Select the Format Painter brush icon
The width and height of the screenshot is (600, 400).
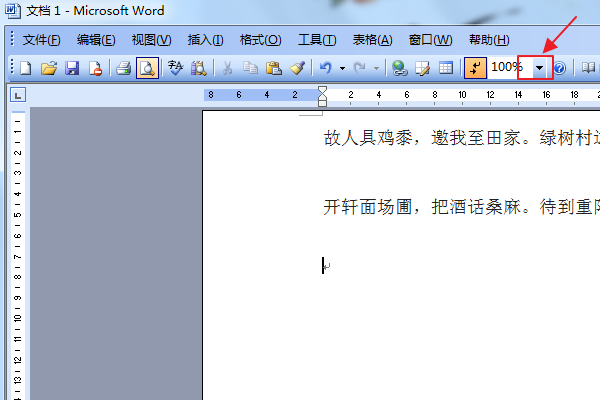297,68
